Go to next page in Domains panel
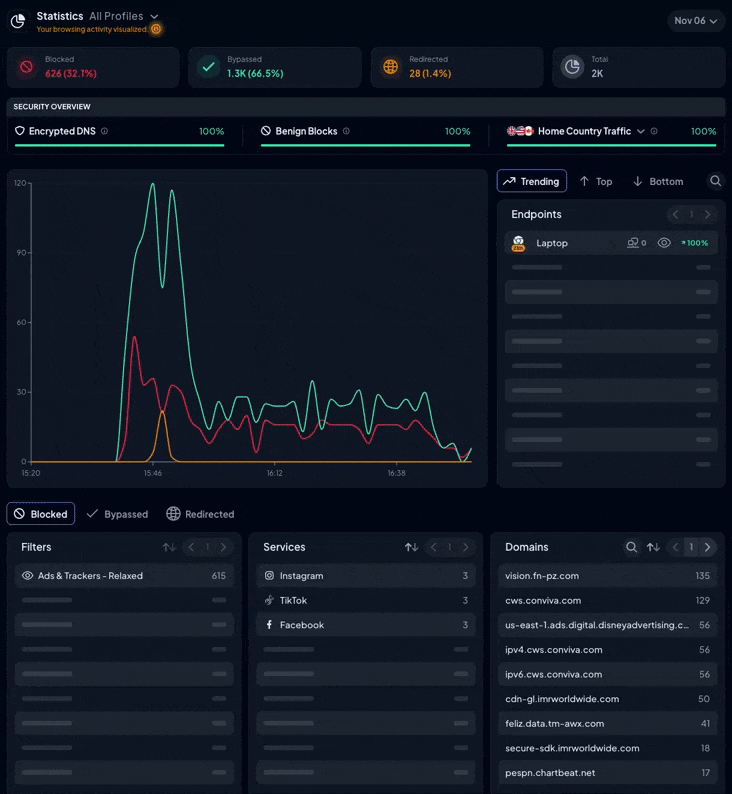Screen dimensions: 732x794 point(708,547)
